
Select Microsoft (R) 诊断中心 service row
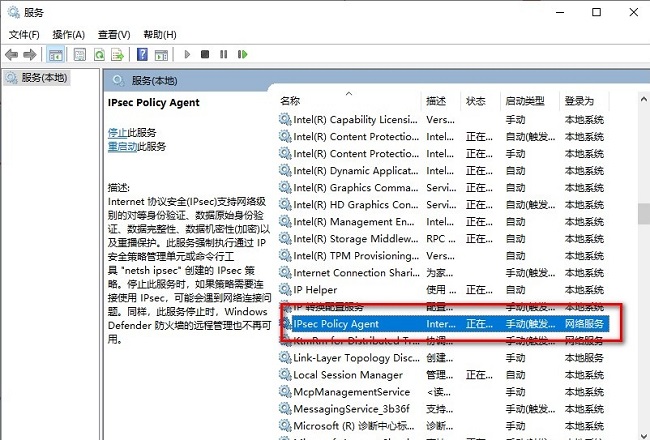[x=443, y=425]
